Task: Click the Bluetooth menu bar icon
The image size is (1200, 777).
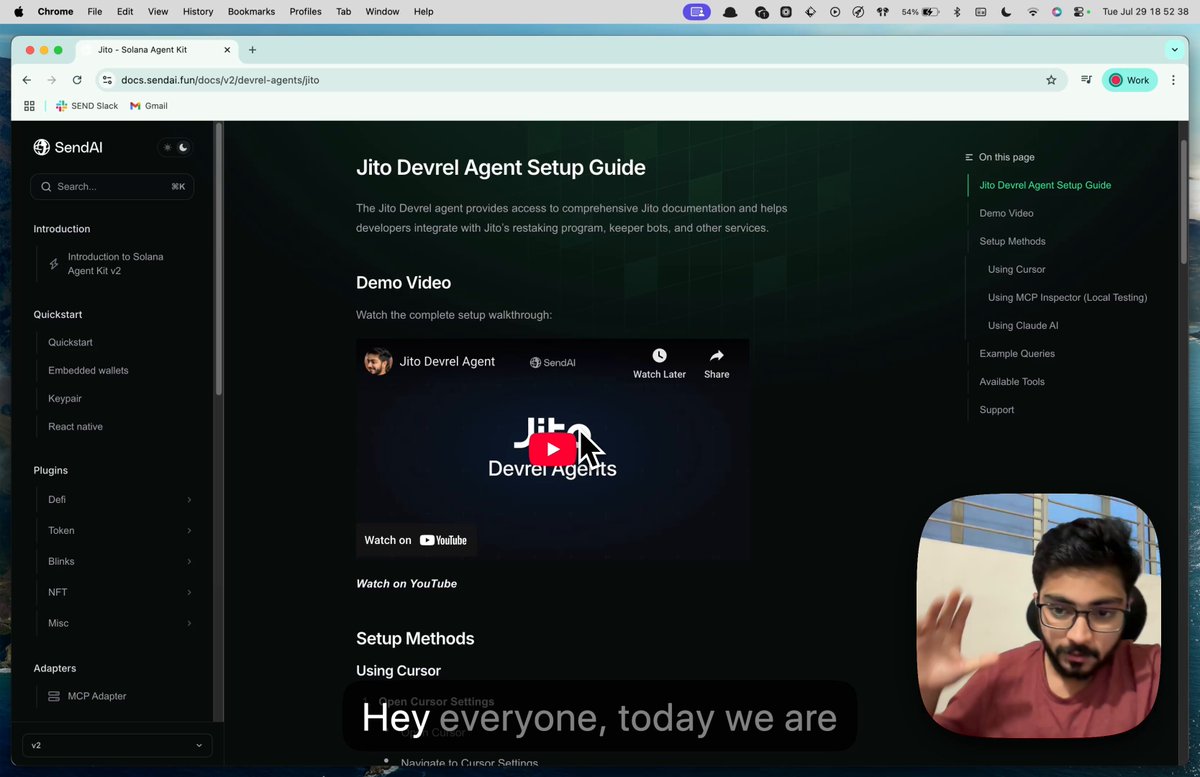Action: point(956,12)
